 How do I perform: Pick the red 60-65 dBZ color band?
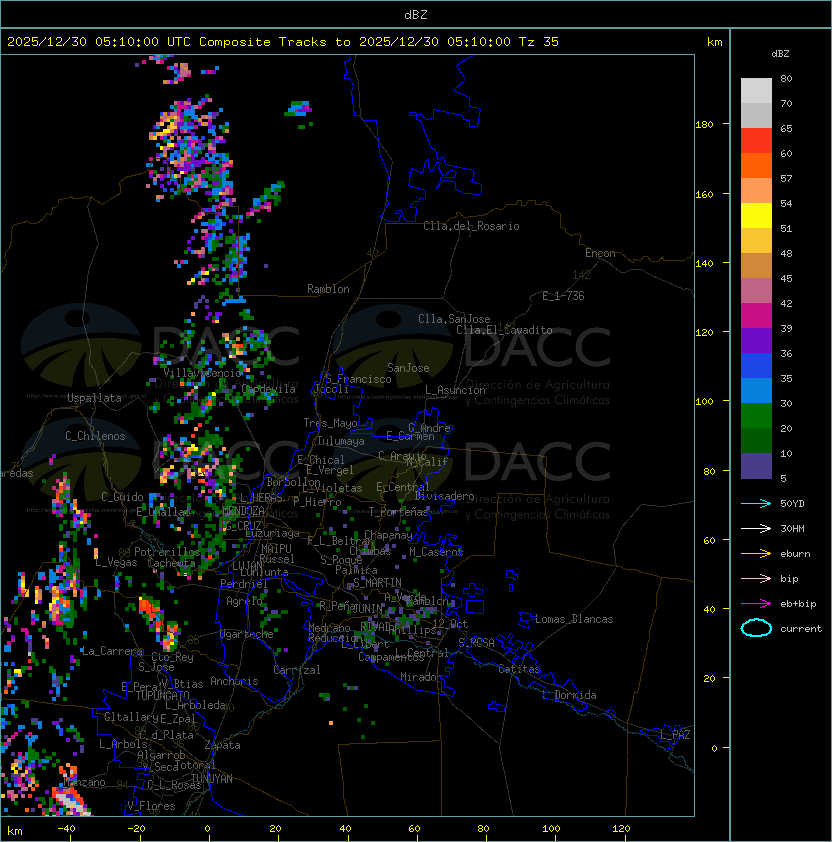pos(756,141)
